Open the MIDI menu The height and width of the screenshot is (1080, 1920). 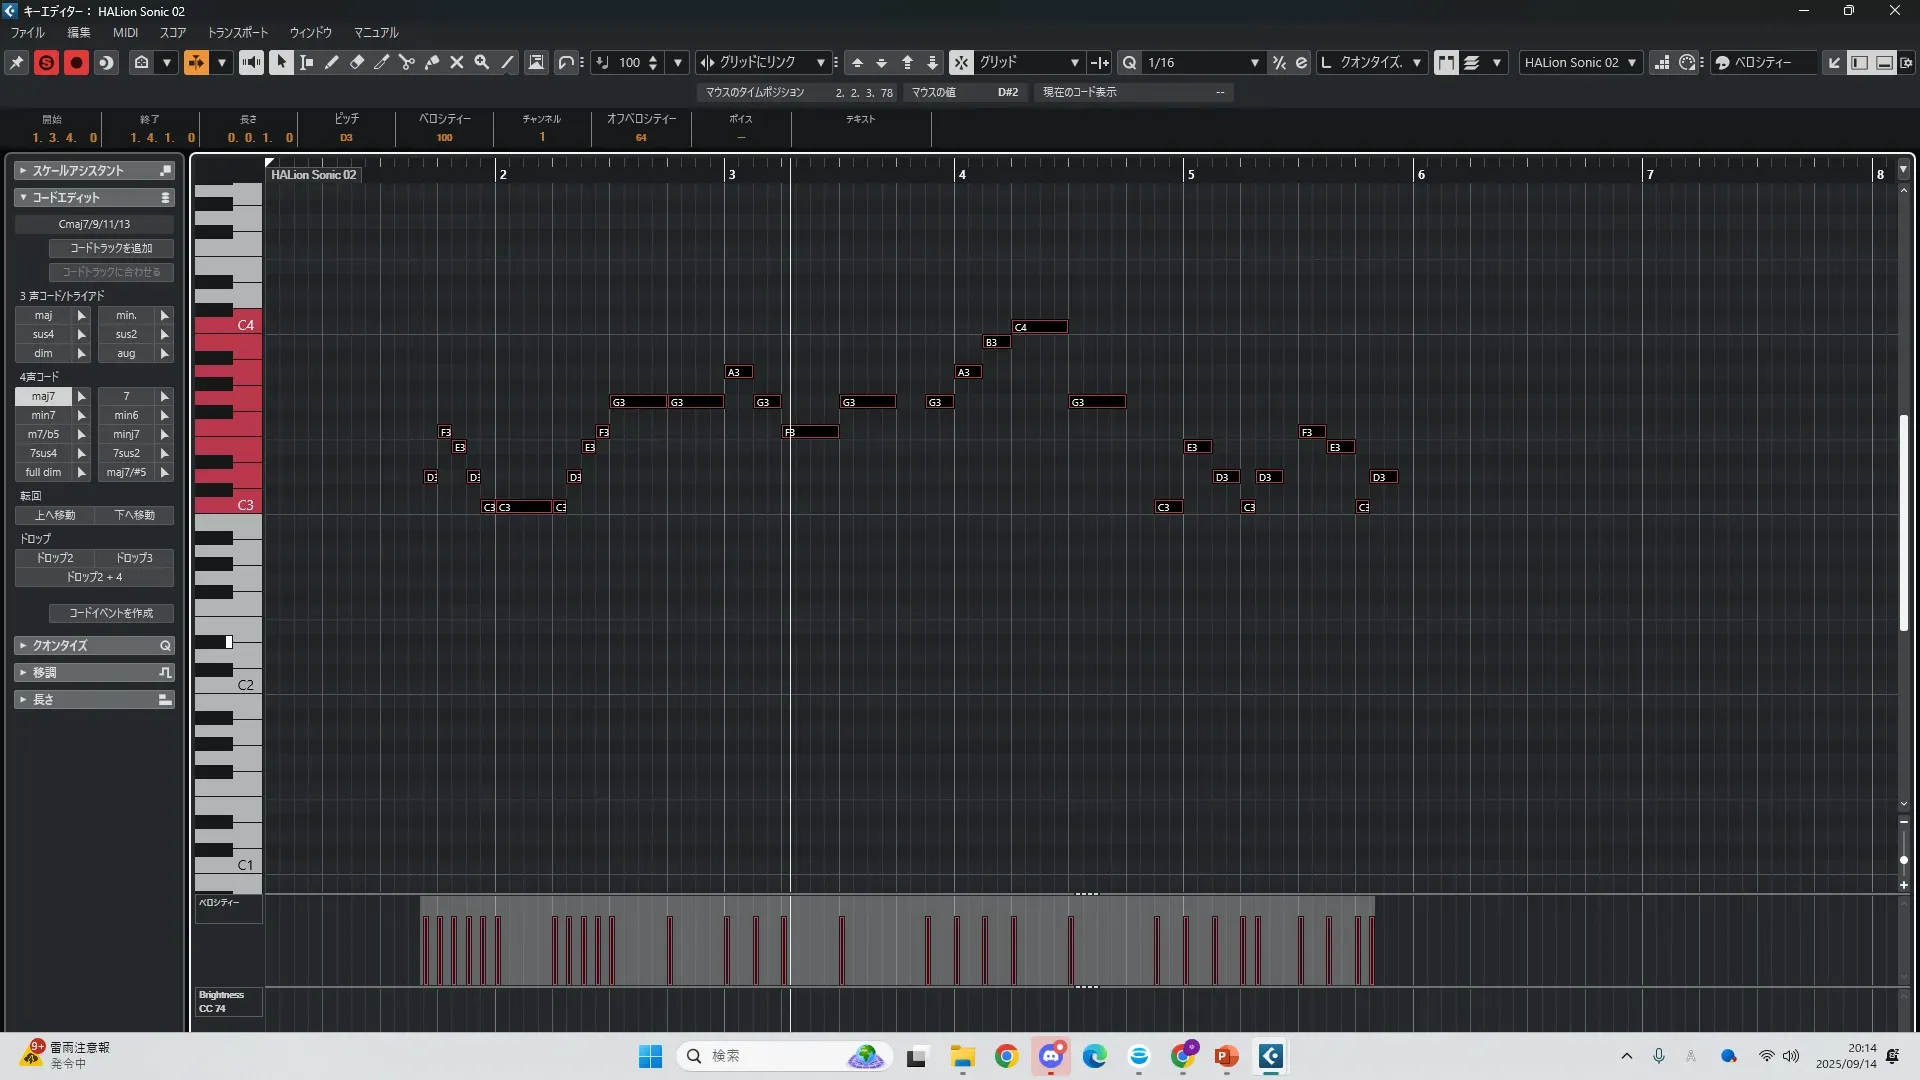coord(125,32)
